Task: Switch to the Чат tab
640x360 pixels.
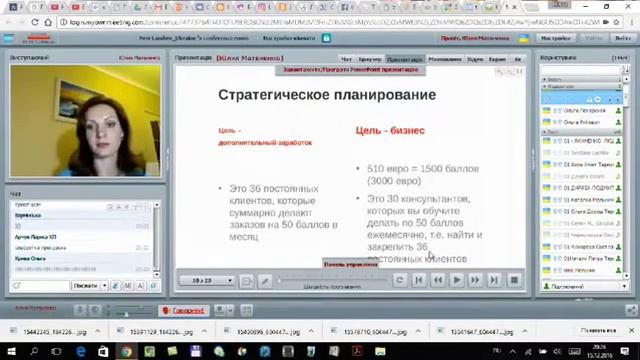Action: [x=346, y=59]
